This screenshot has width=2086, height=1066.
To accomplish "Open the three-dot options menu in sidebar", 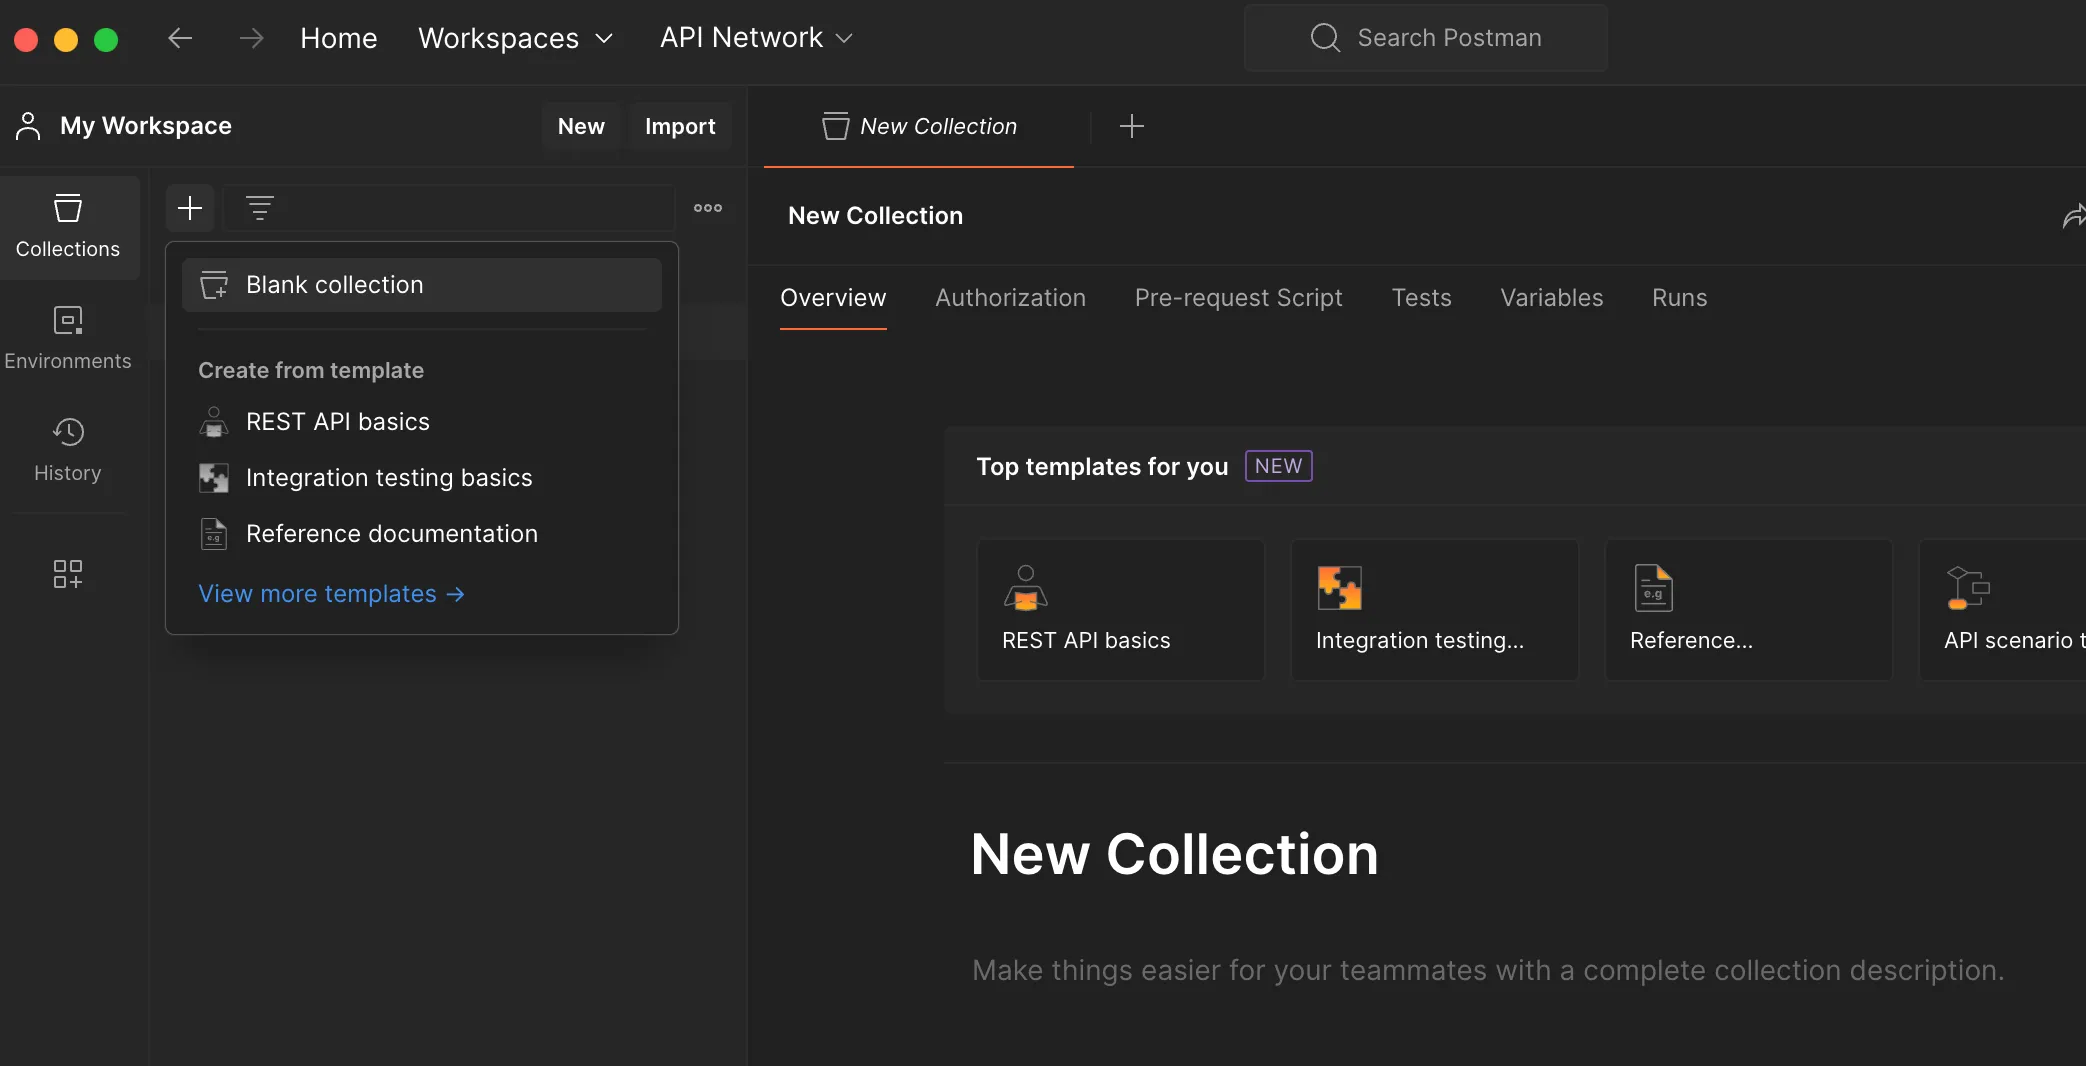I will (708, 208).
